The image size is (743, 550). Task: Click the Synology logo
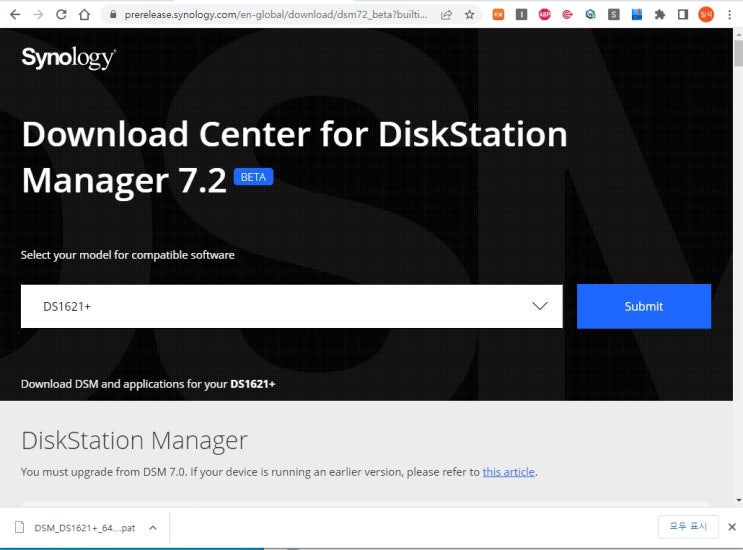[69, 58]
